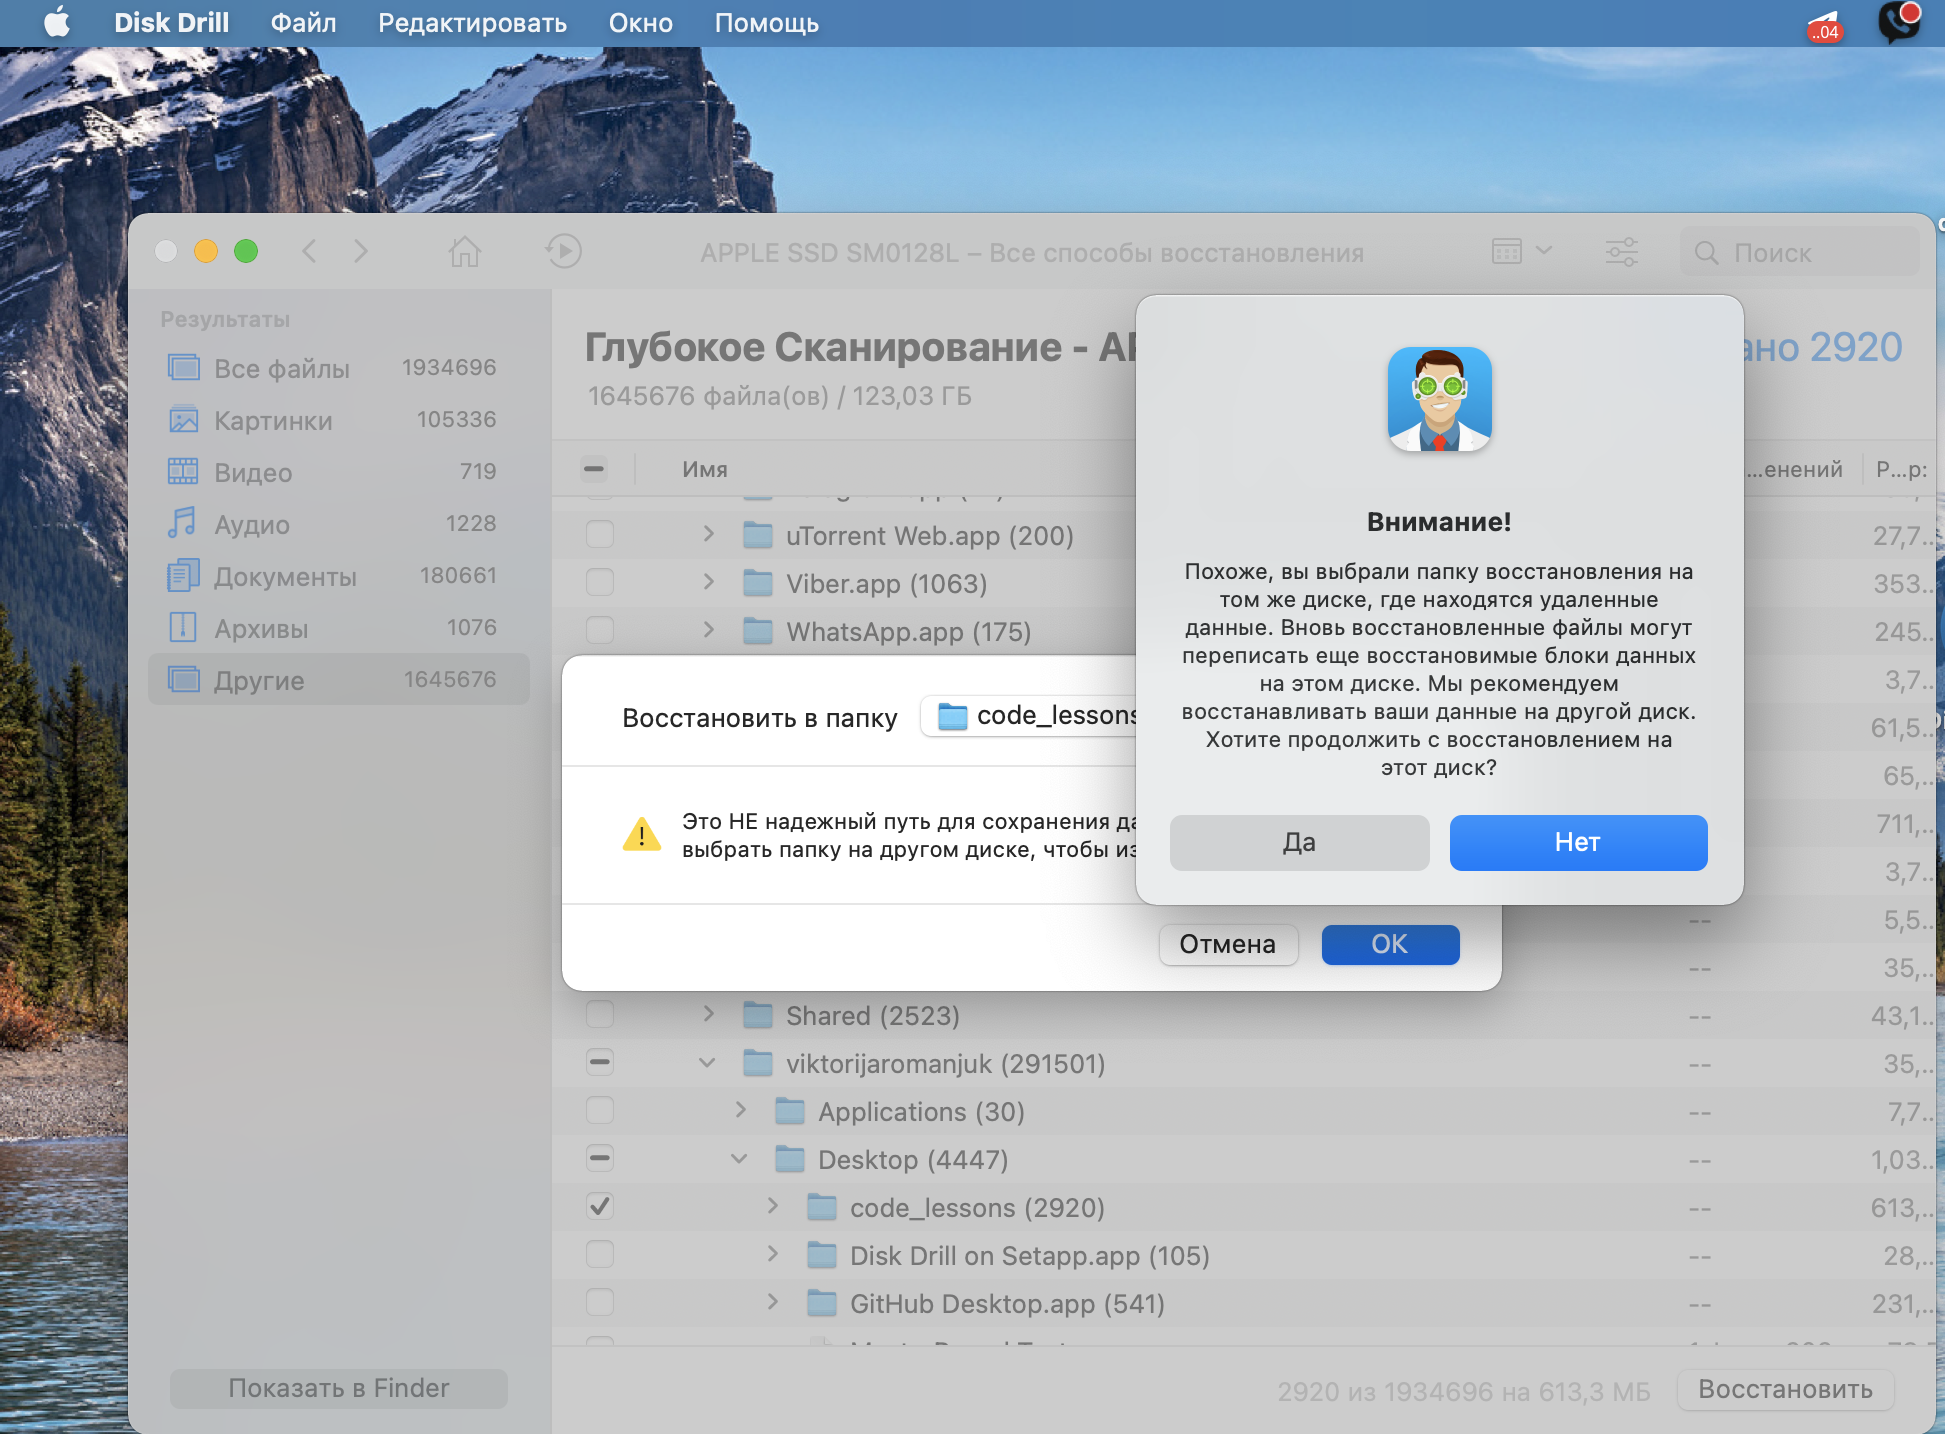Check the Viber.app checkbox
1945x1434 pixels.
pyautogui.click(x=600, y=582)
